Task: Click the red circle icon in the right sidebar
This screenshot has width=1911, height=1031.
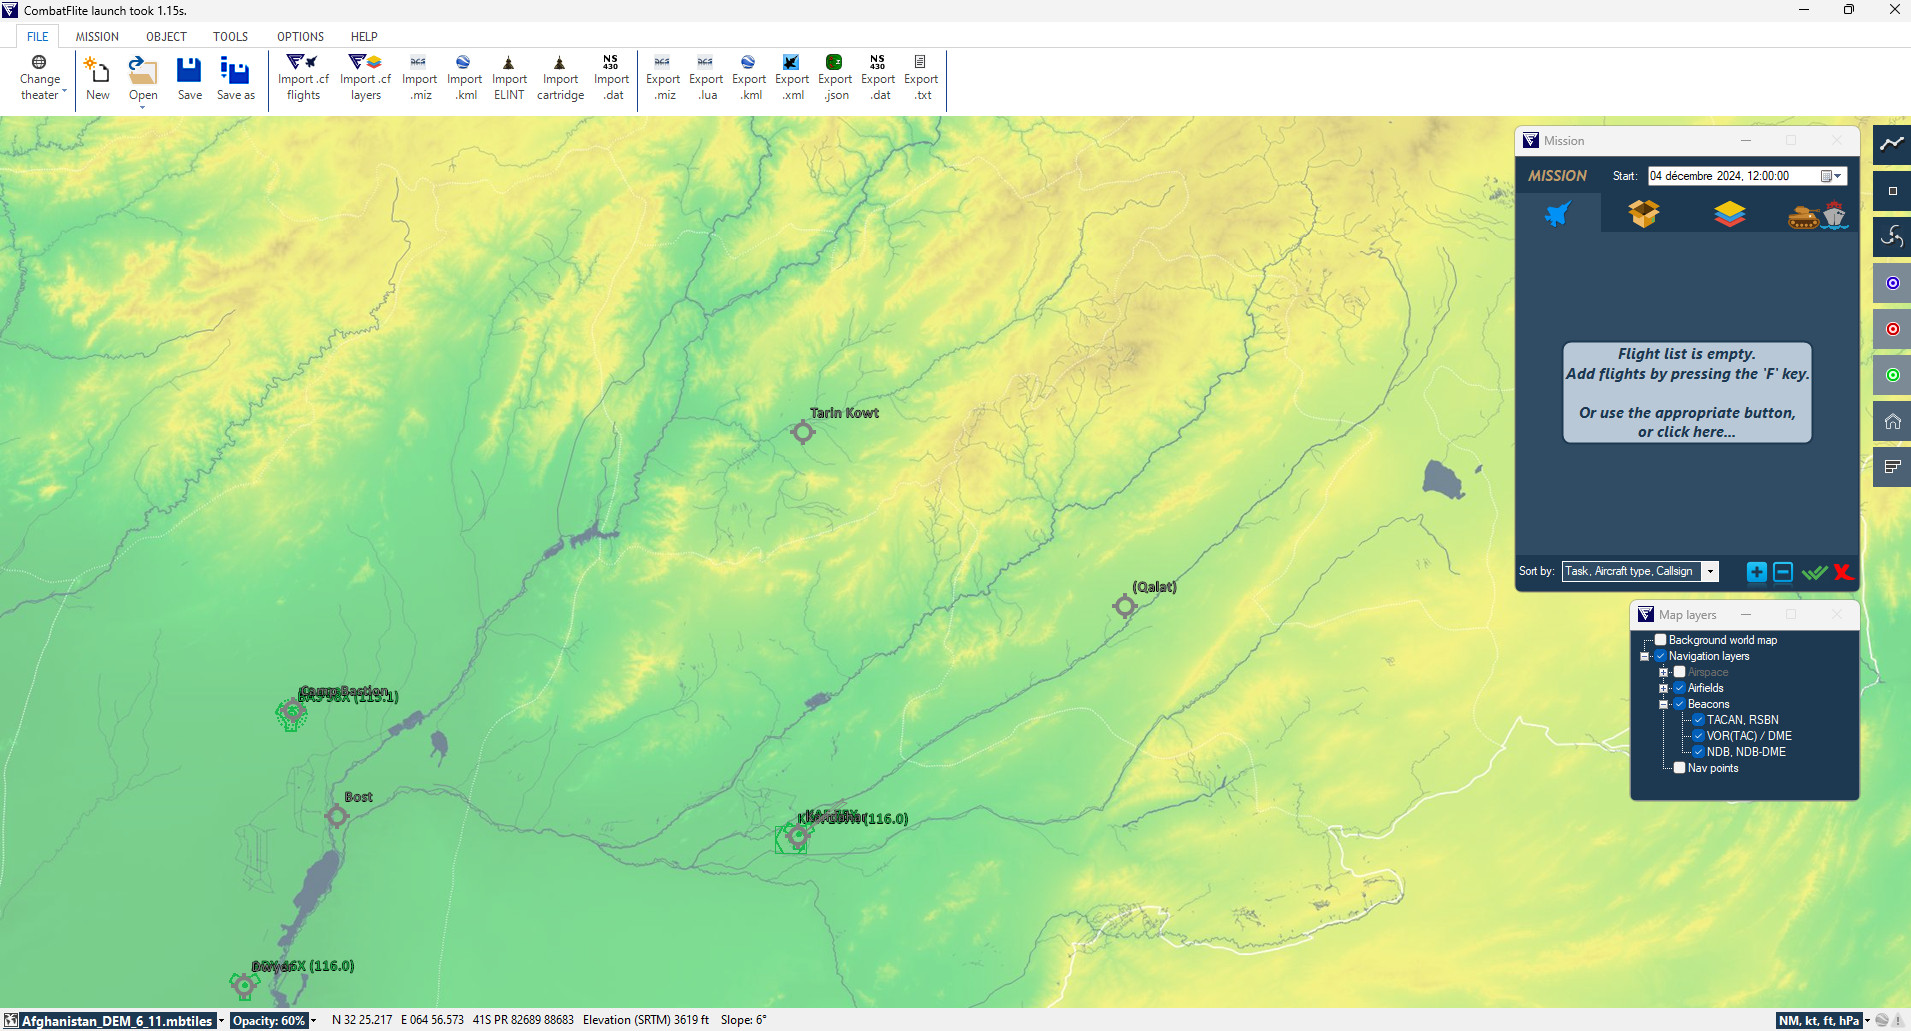Action: pyautogui.click(x=1892, y=329)
